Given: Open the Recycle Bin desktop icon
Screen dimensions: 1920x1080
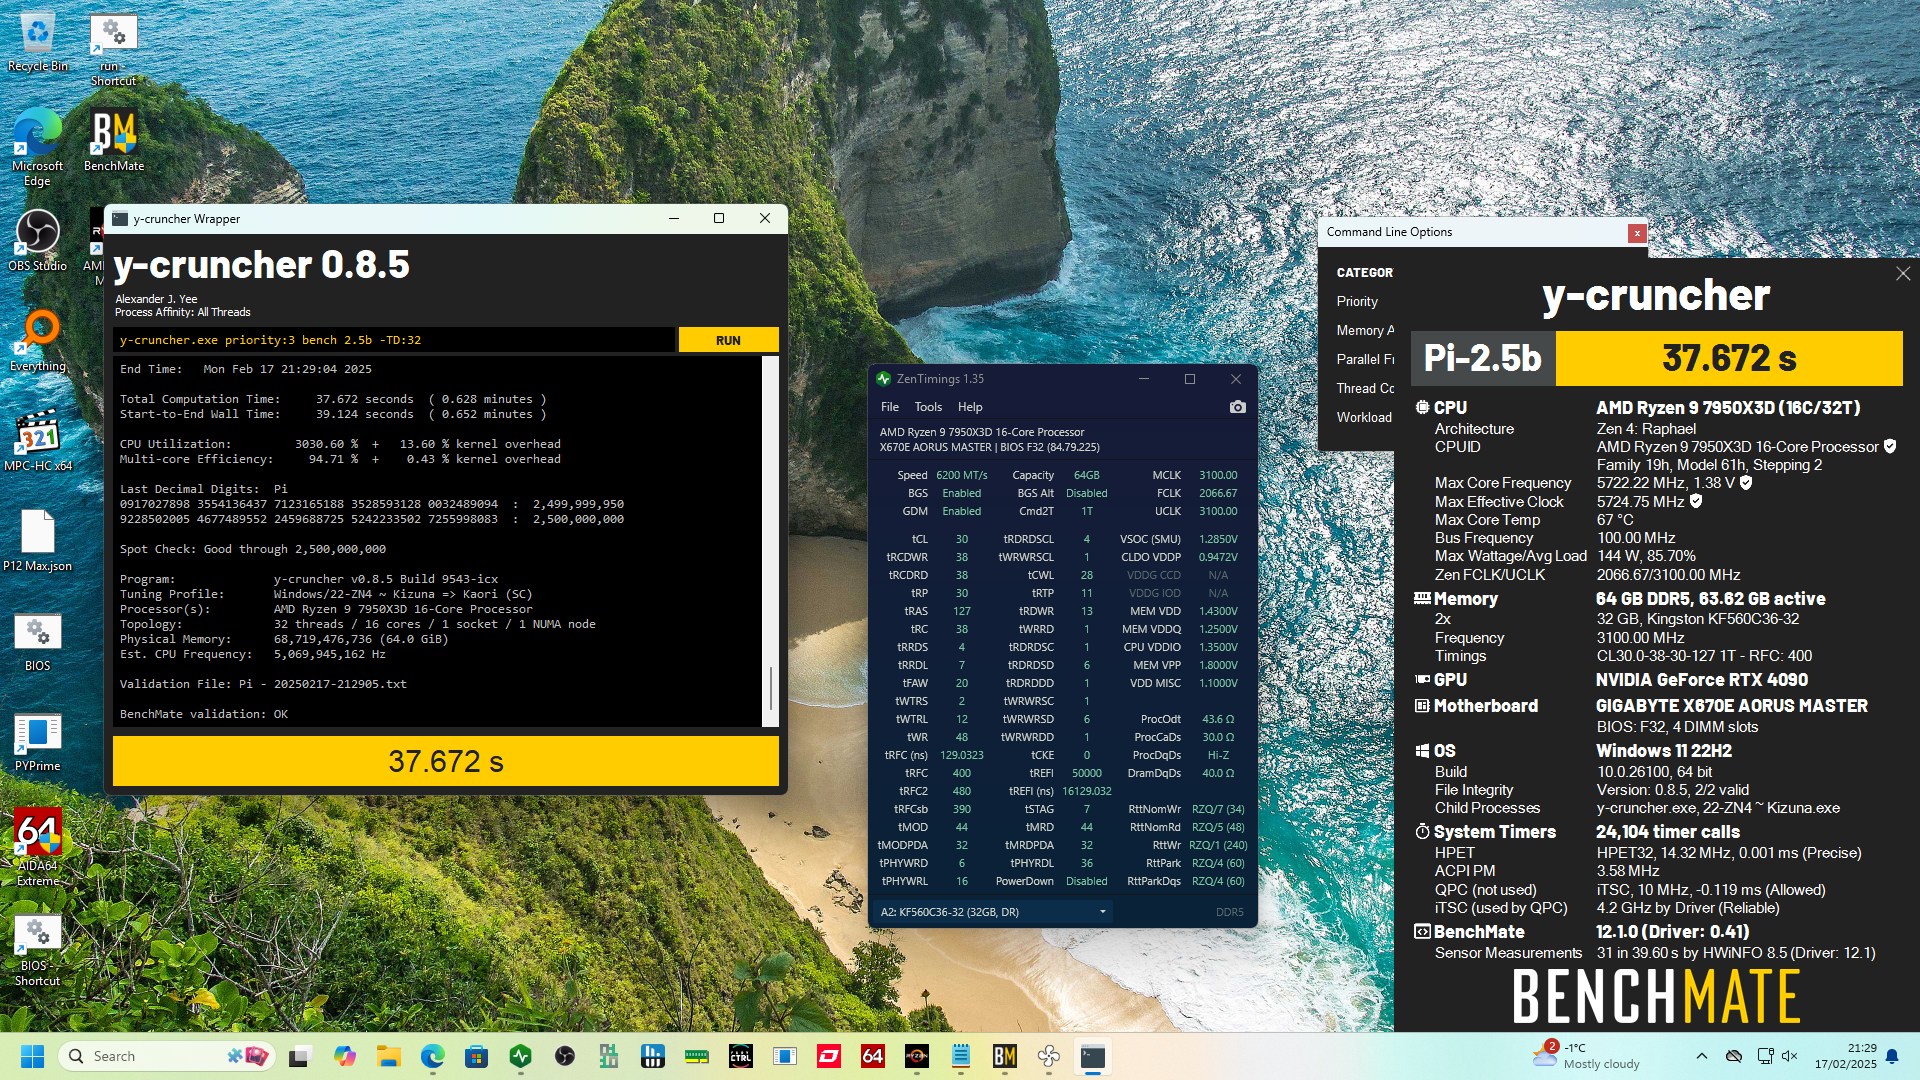Looking at the screenshot, I should click(x=37, y=41).
